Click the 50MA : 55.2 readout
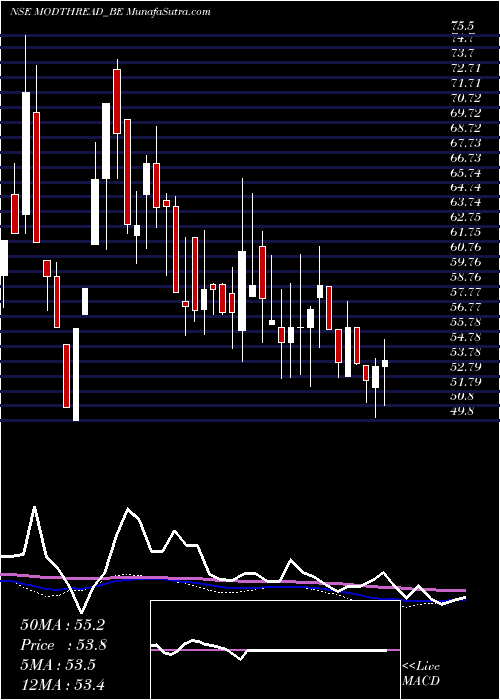Image resolution: width=500 pixels, height=700 pixels. tap(62, 625)
